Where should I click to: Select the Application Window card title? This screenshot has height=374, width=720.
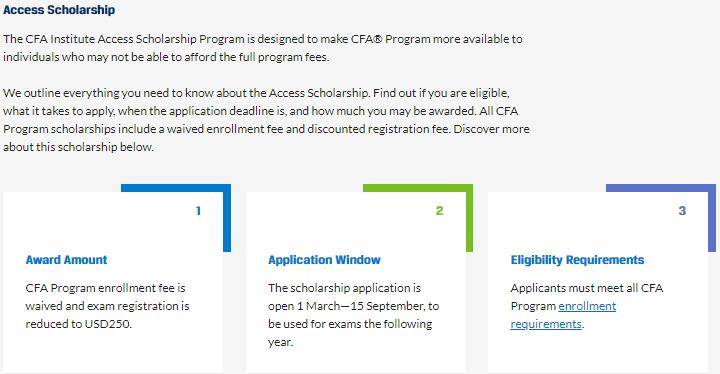324,260
